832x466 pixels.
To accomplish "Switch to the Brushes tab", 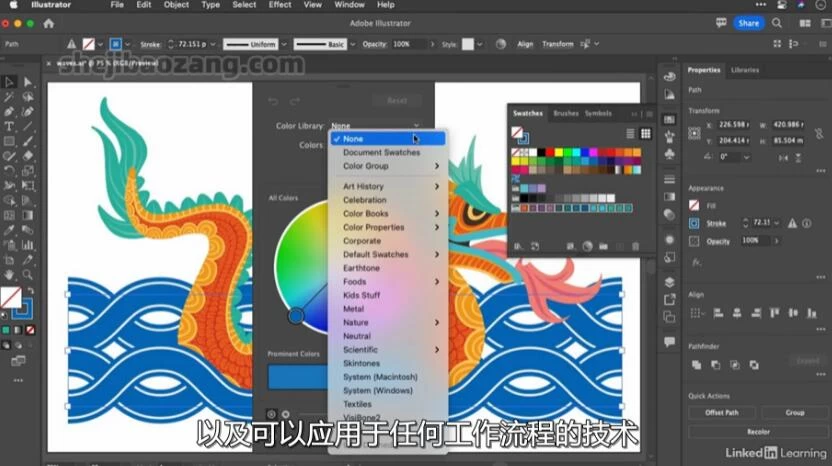I will click(x=566, y=114).
